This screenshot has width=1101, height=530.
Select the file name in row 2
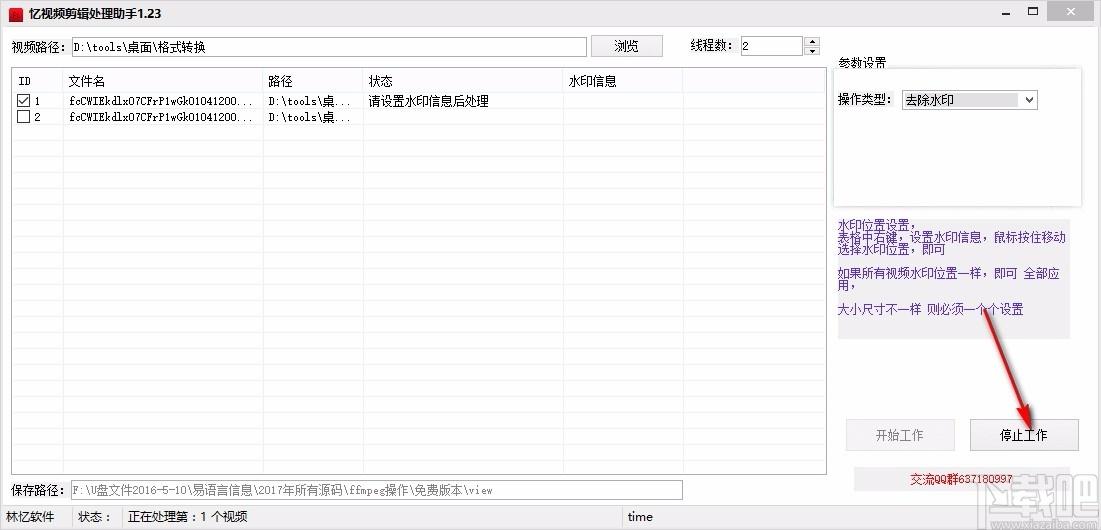[161, 117]
